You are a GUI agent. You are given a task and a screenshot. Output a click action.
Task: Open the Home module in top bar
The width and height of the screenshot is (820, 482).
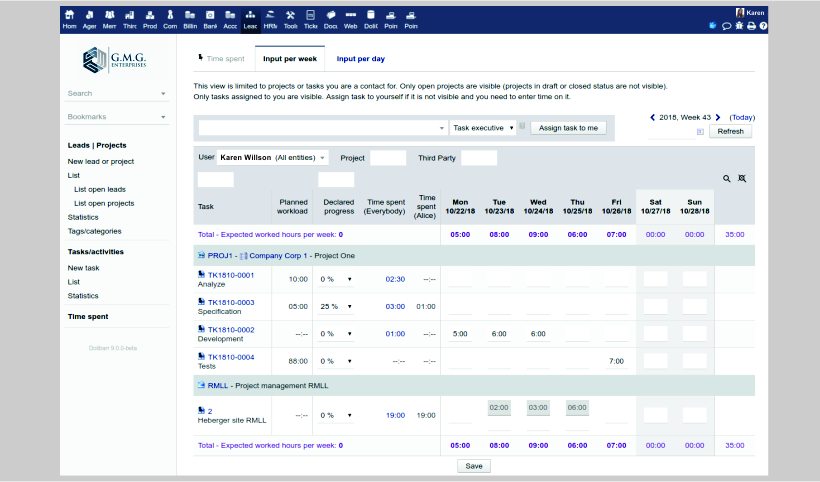coord(69,20)
